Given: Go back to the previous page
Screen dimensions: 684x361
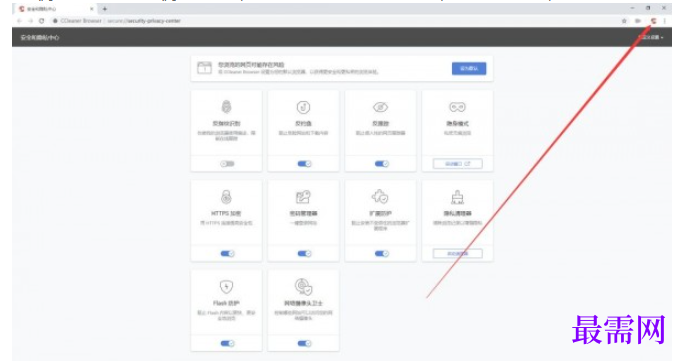Looking at the screenshot, I should (x=19, y=20).
